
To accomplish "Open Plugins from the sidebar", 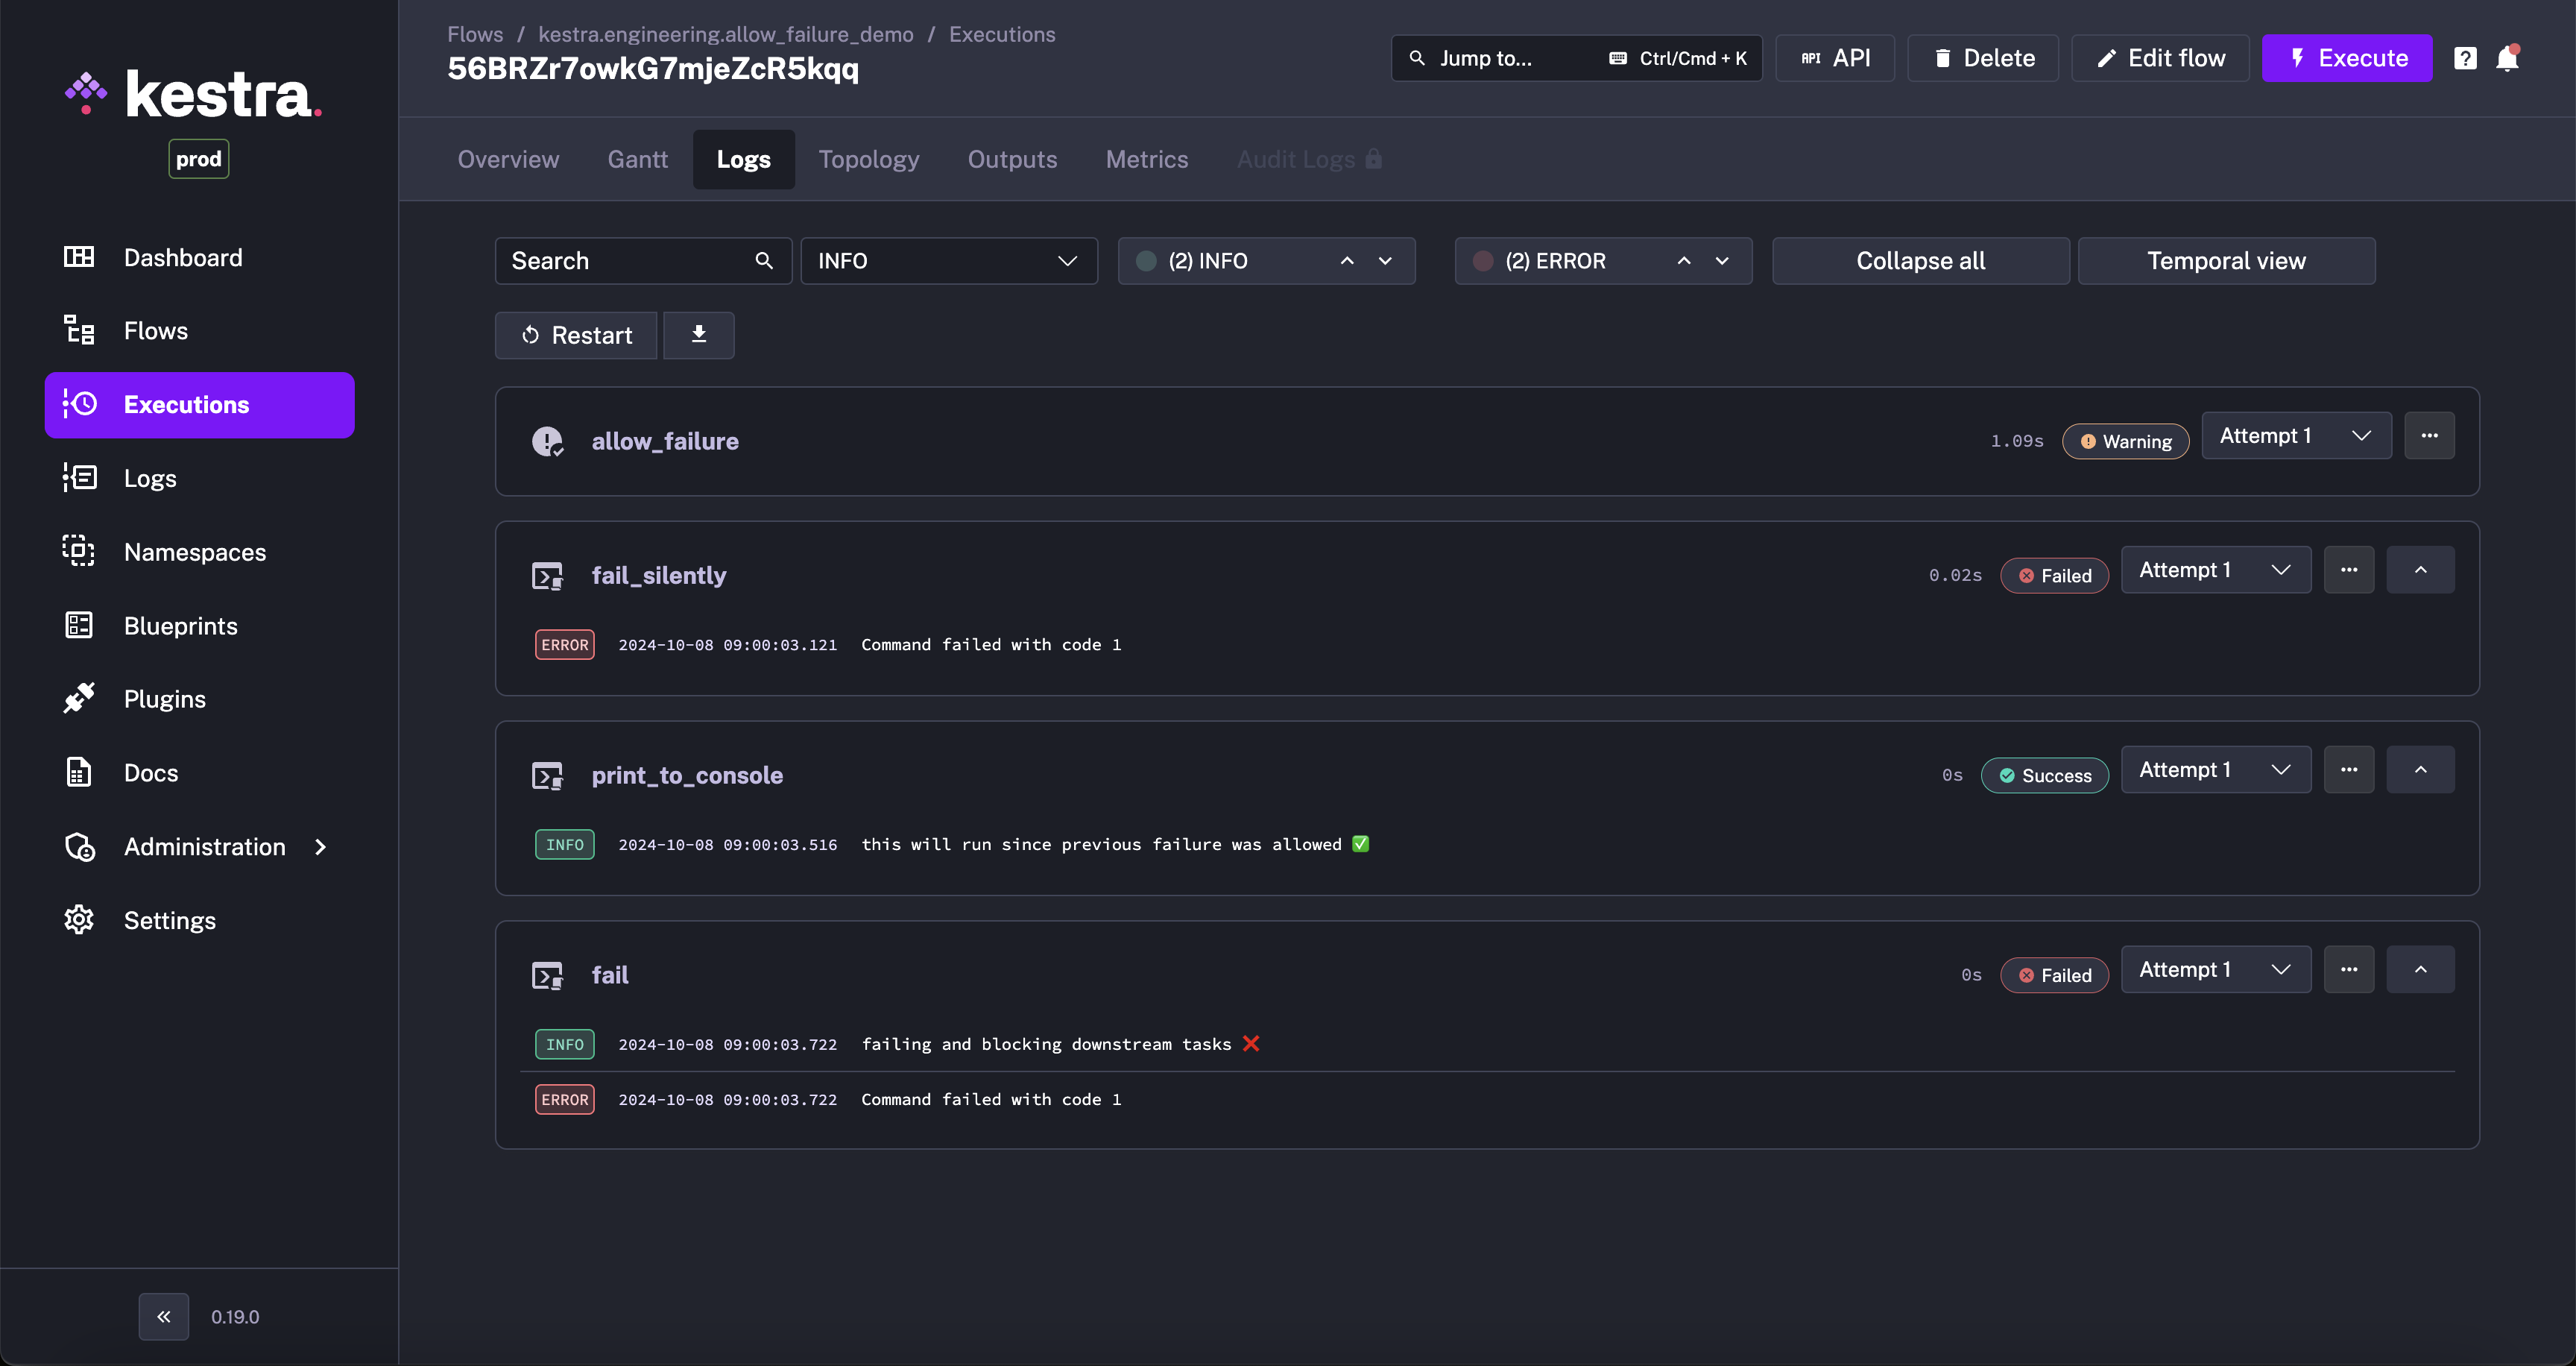I will click(164, 699).
